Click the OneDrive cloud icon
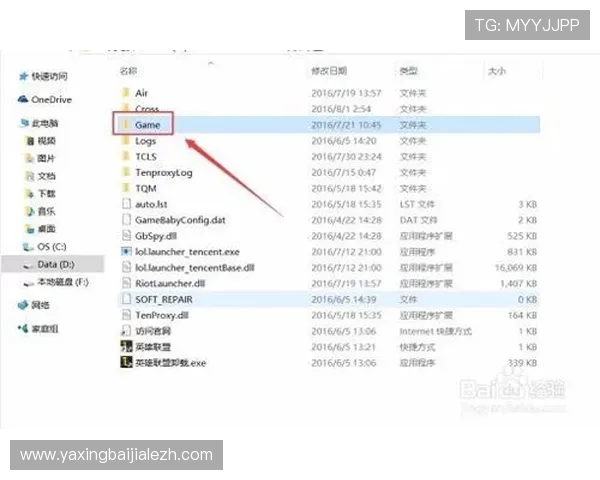This screenshot has width=600, height=480. [x=23, y=99]
